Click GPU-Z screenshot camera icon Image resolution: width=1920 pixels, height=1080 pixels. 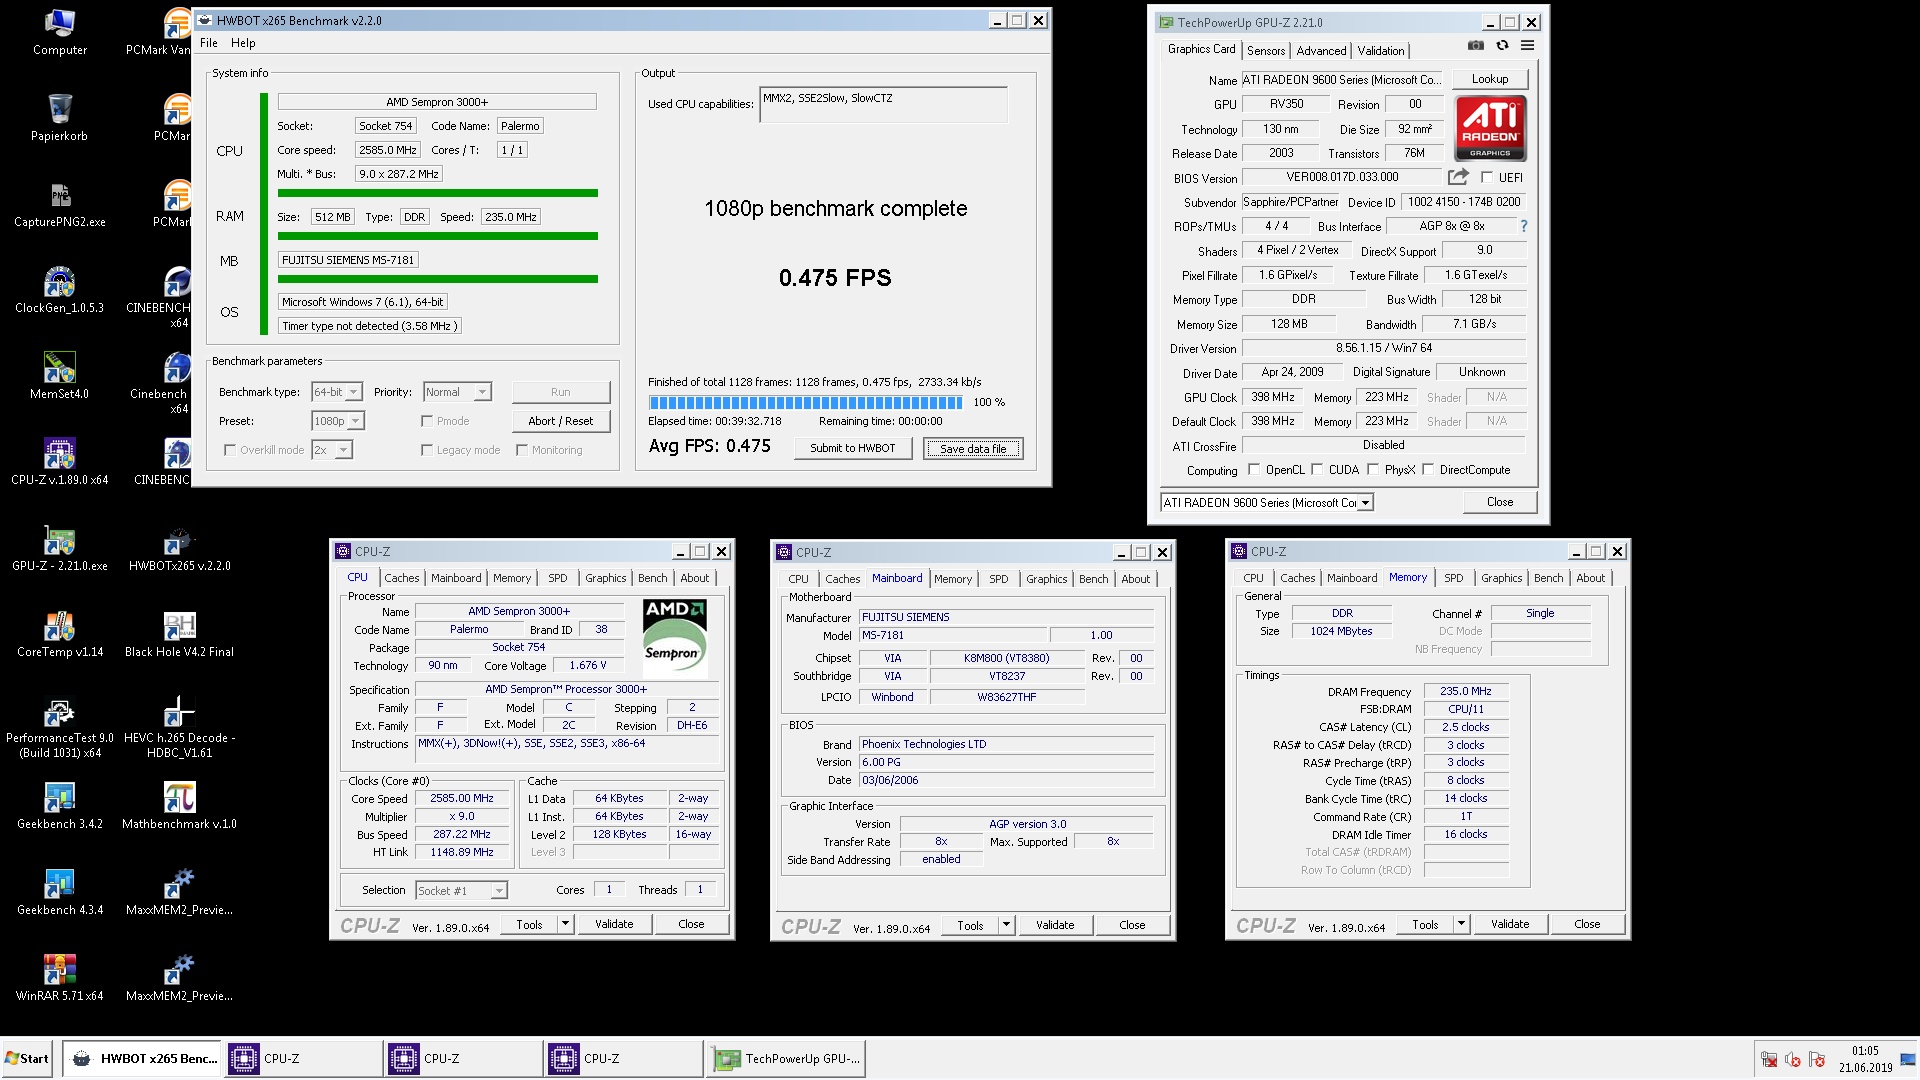point(1475,45)
